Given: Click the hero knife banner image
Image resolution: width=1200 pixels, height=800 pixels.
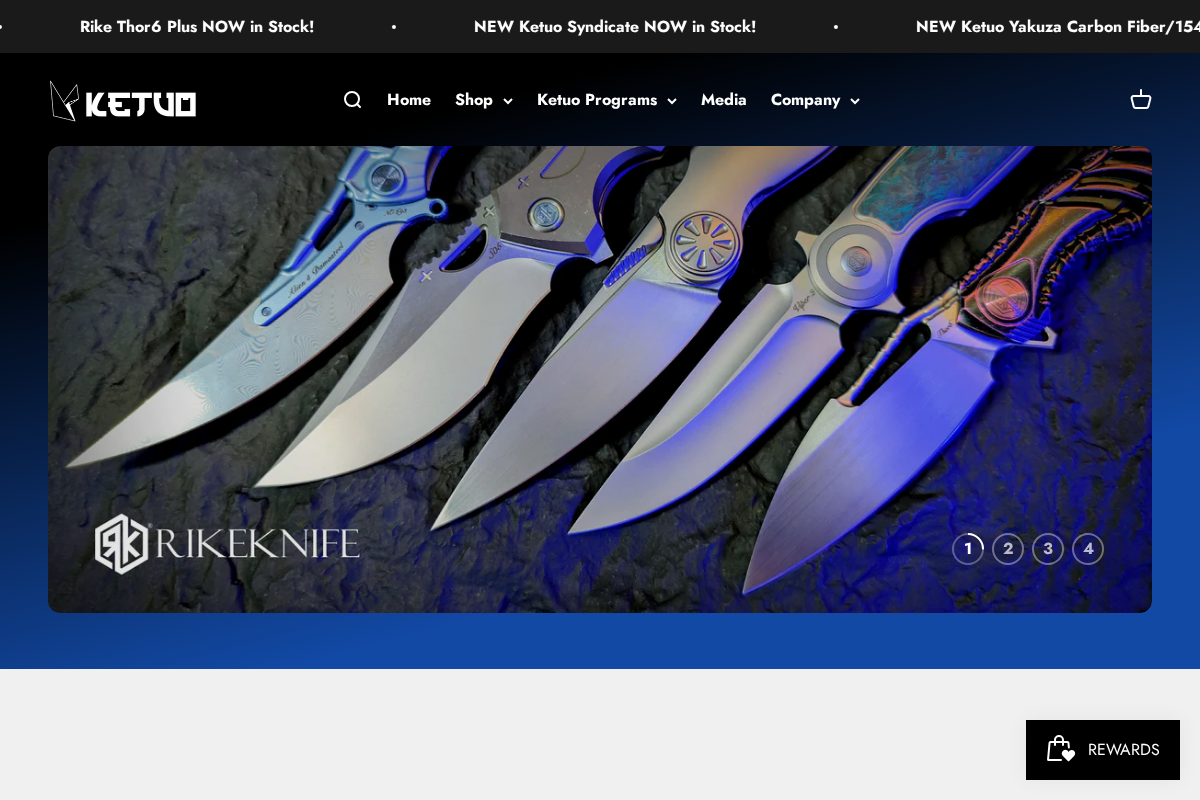Looking at the screenshot, I should click(x=600, y=380).
